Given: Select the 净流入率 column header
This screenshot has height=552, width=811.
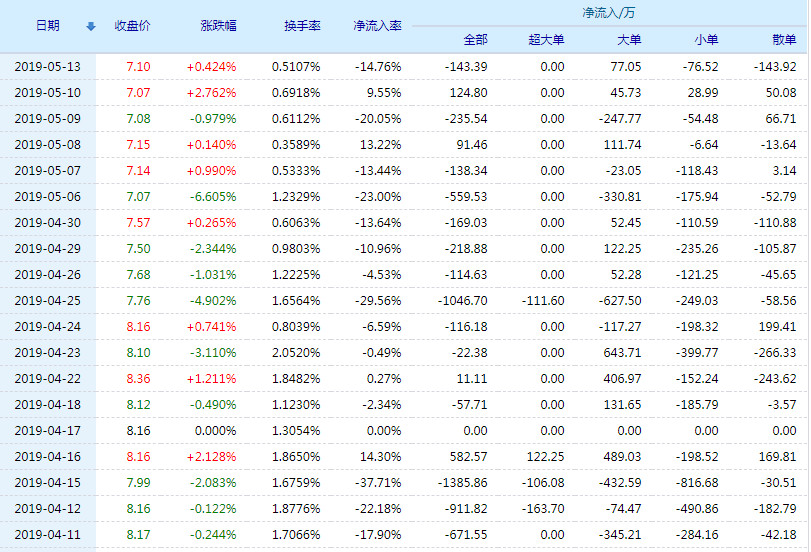Looking at the screenshot, I should 377,26.
